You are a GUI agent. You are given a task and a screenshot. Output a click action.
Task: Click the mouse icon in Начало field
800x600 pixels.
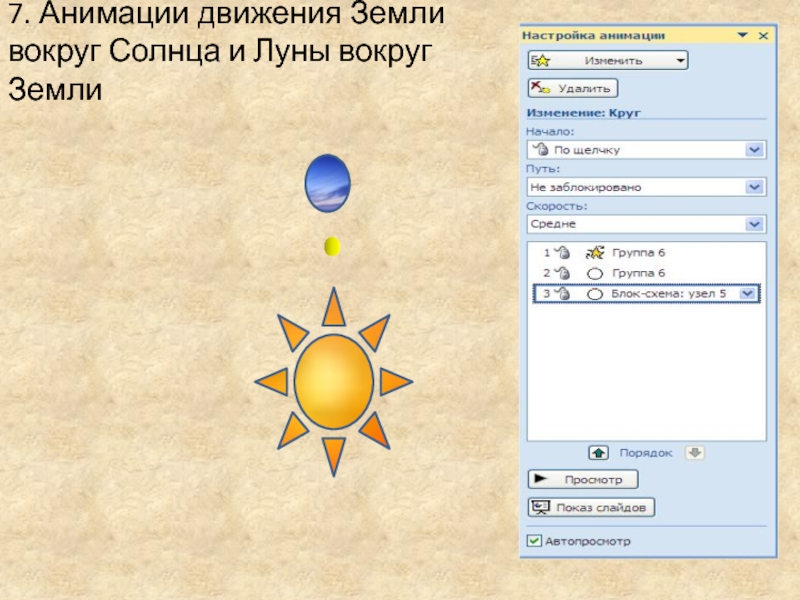pyautogui.click(x=540, y=149)
